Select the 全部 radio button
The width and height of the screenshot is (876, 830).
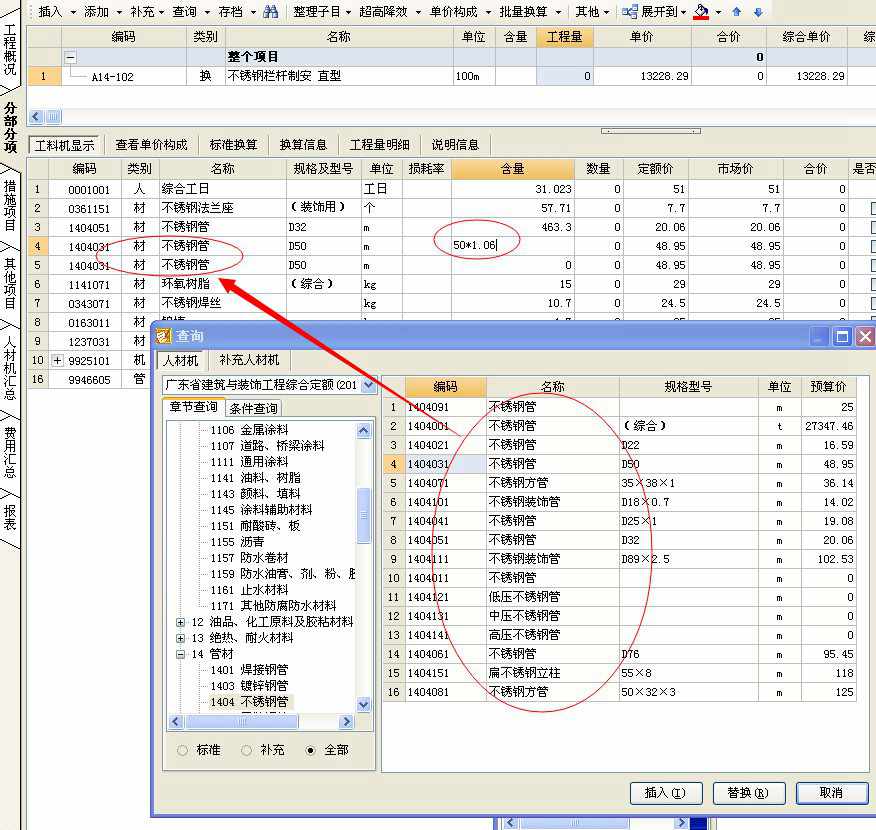311,750
